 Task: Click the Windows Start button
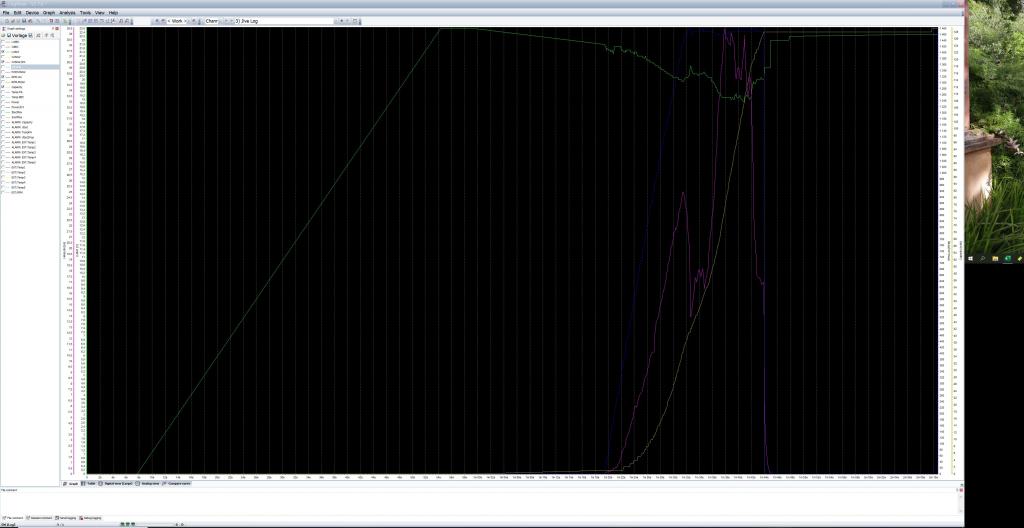pos(972,258)
